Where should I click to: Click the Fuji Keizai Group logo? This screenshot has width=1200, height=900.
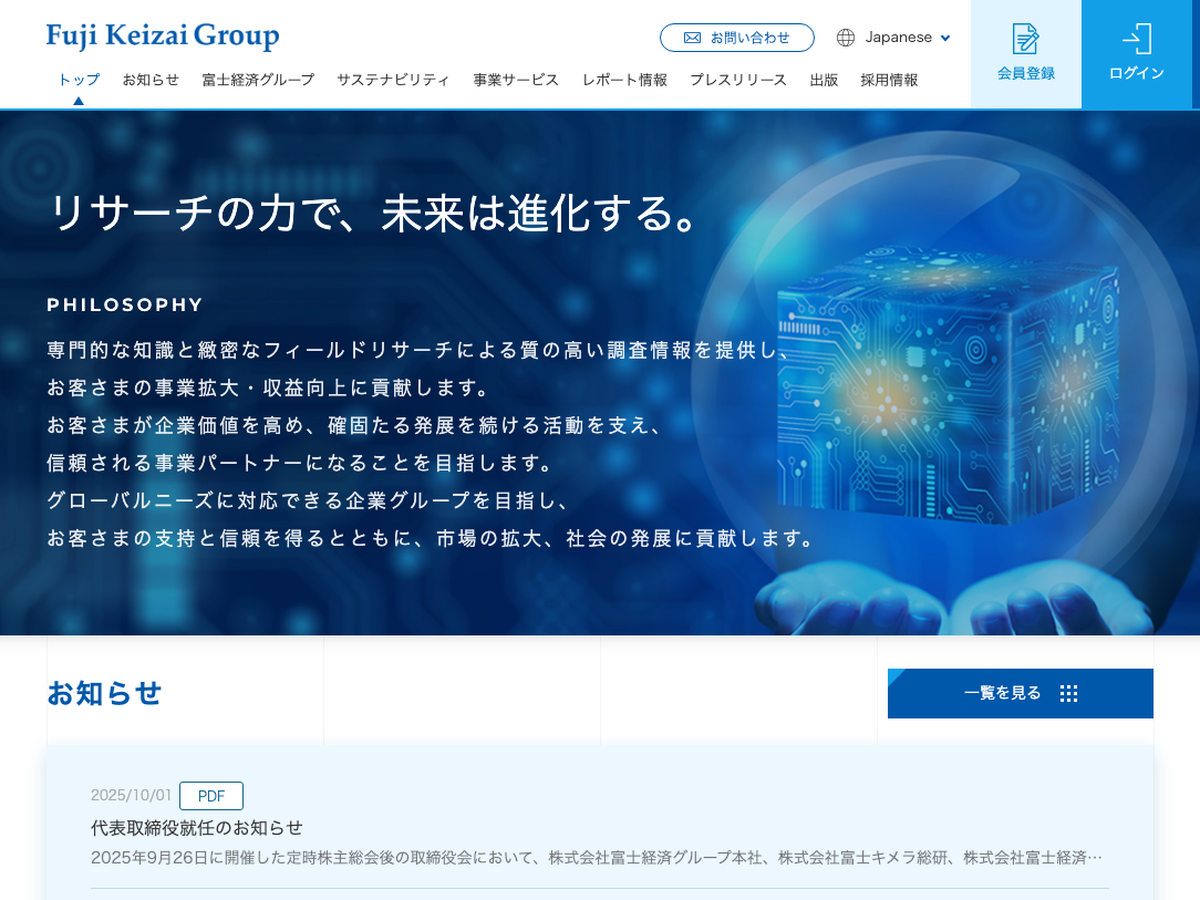pos(162,37)
